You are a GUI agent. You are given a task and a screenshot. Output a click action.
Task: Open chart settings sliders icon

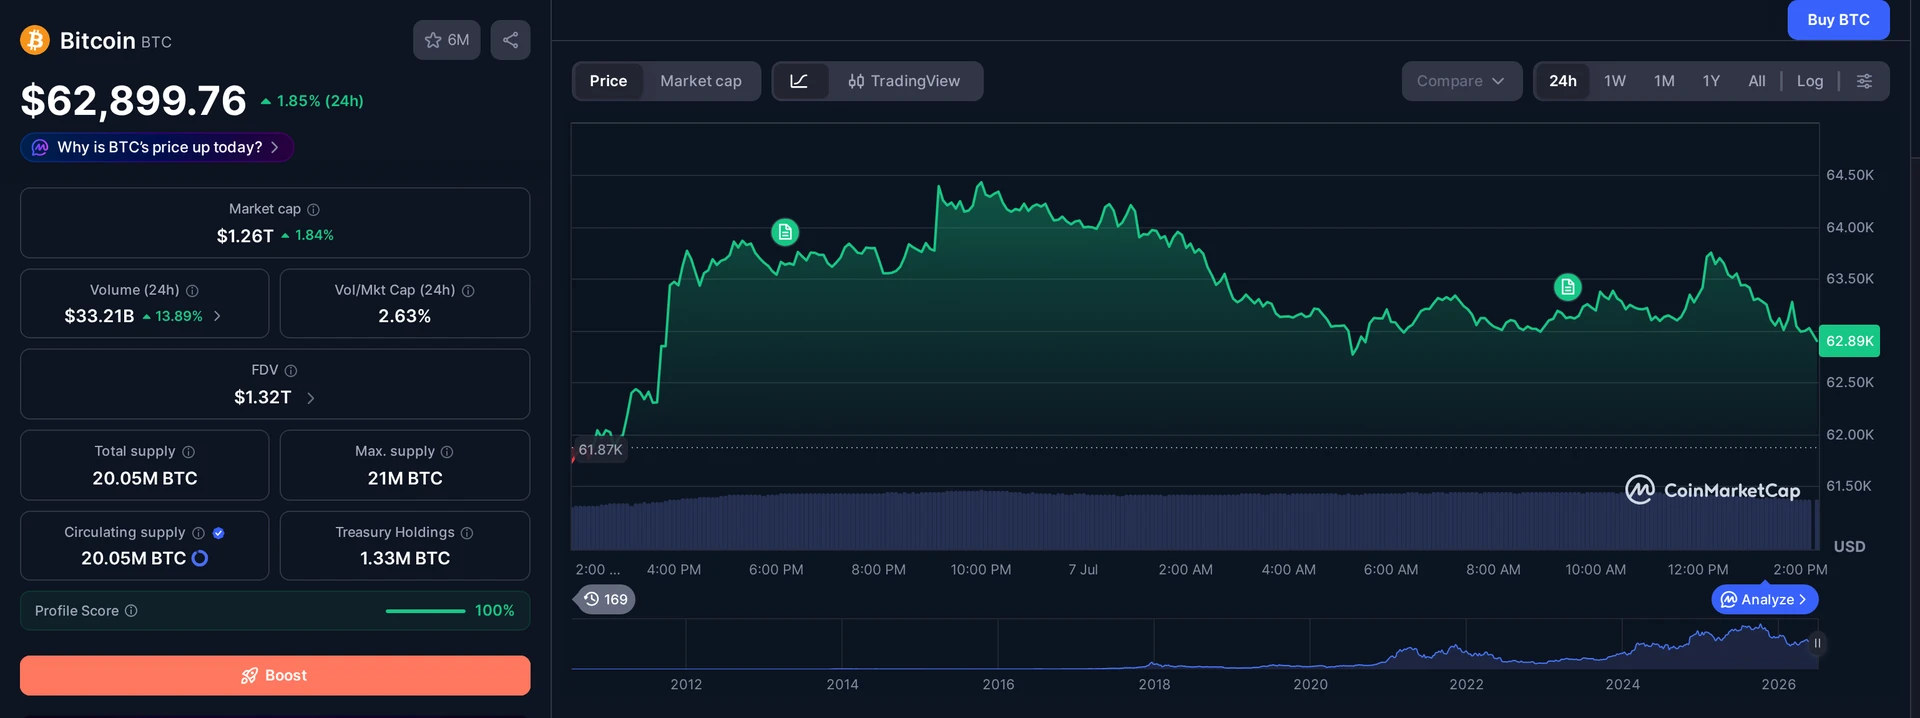pos(1864,81)
